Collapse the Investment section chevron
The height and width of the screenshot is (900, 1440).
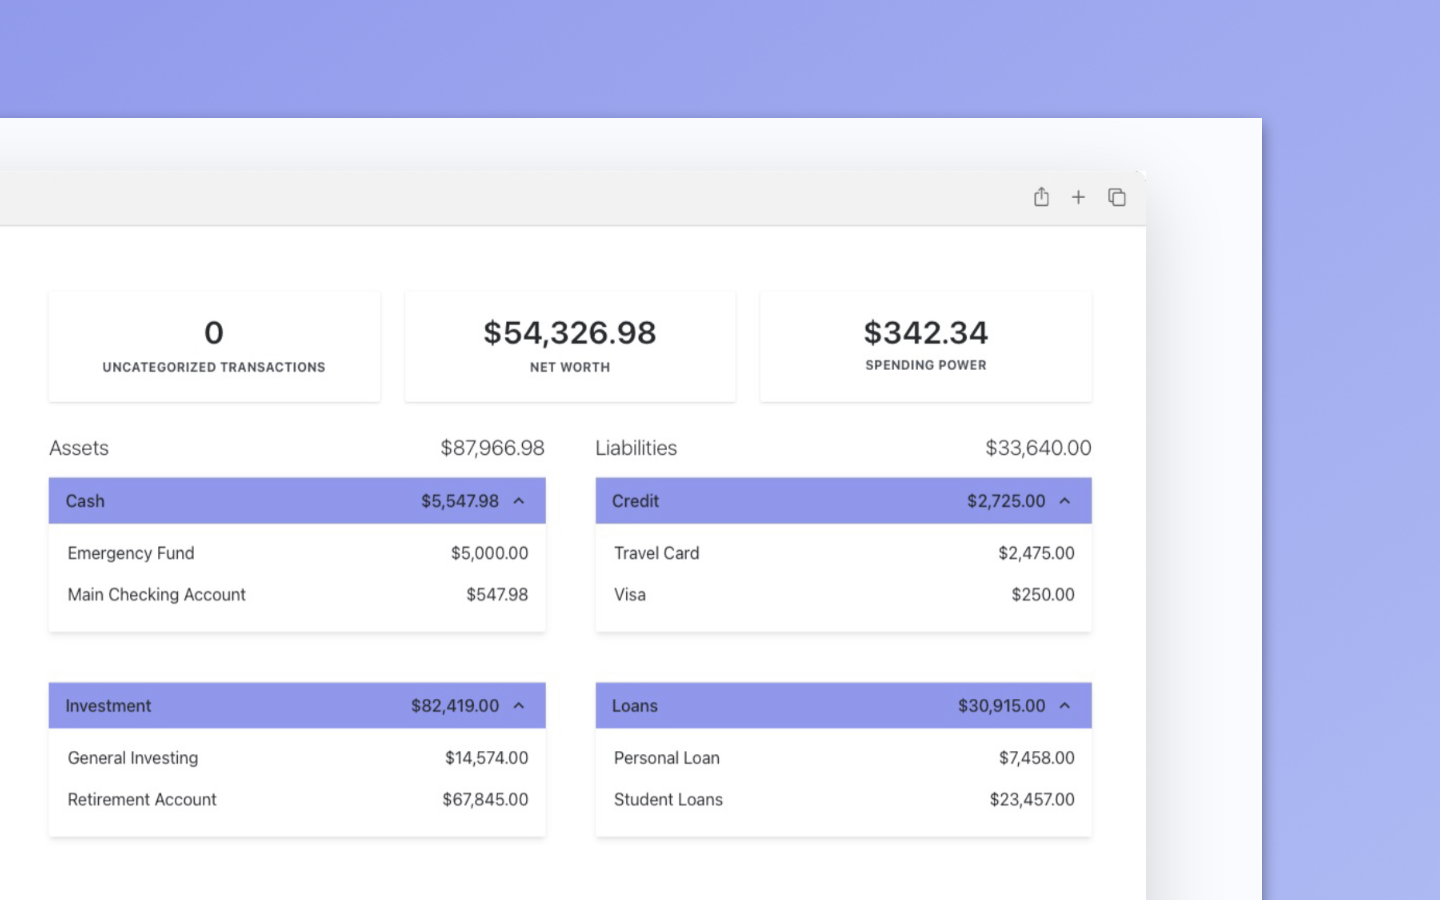point(519,706)
